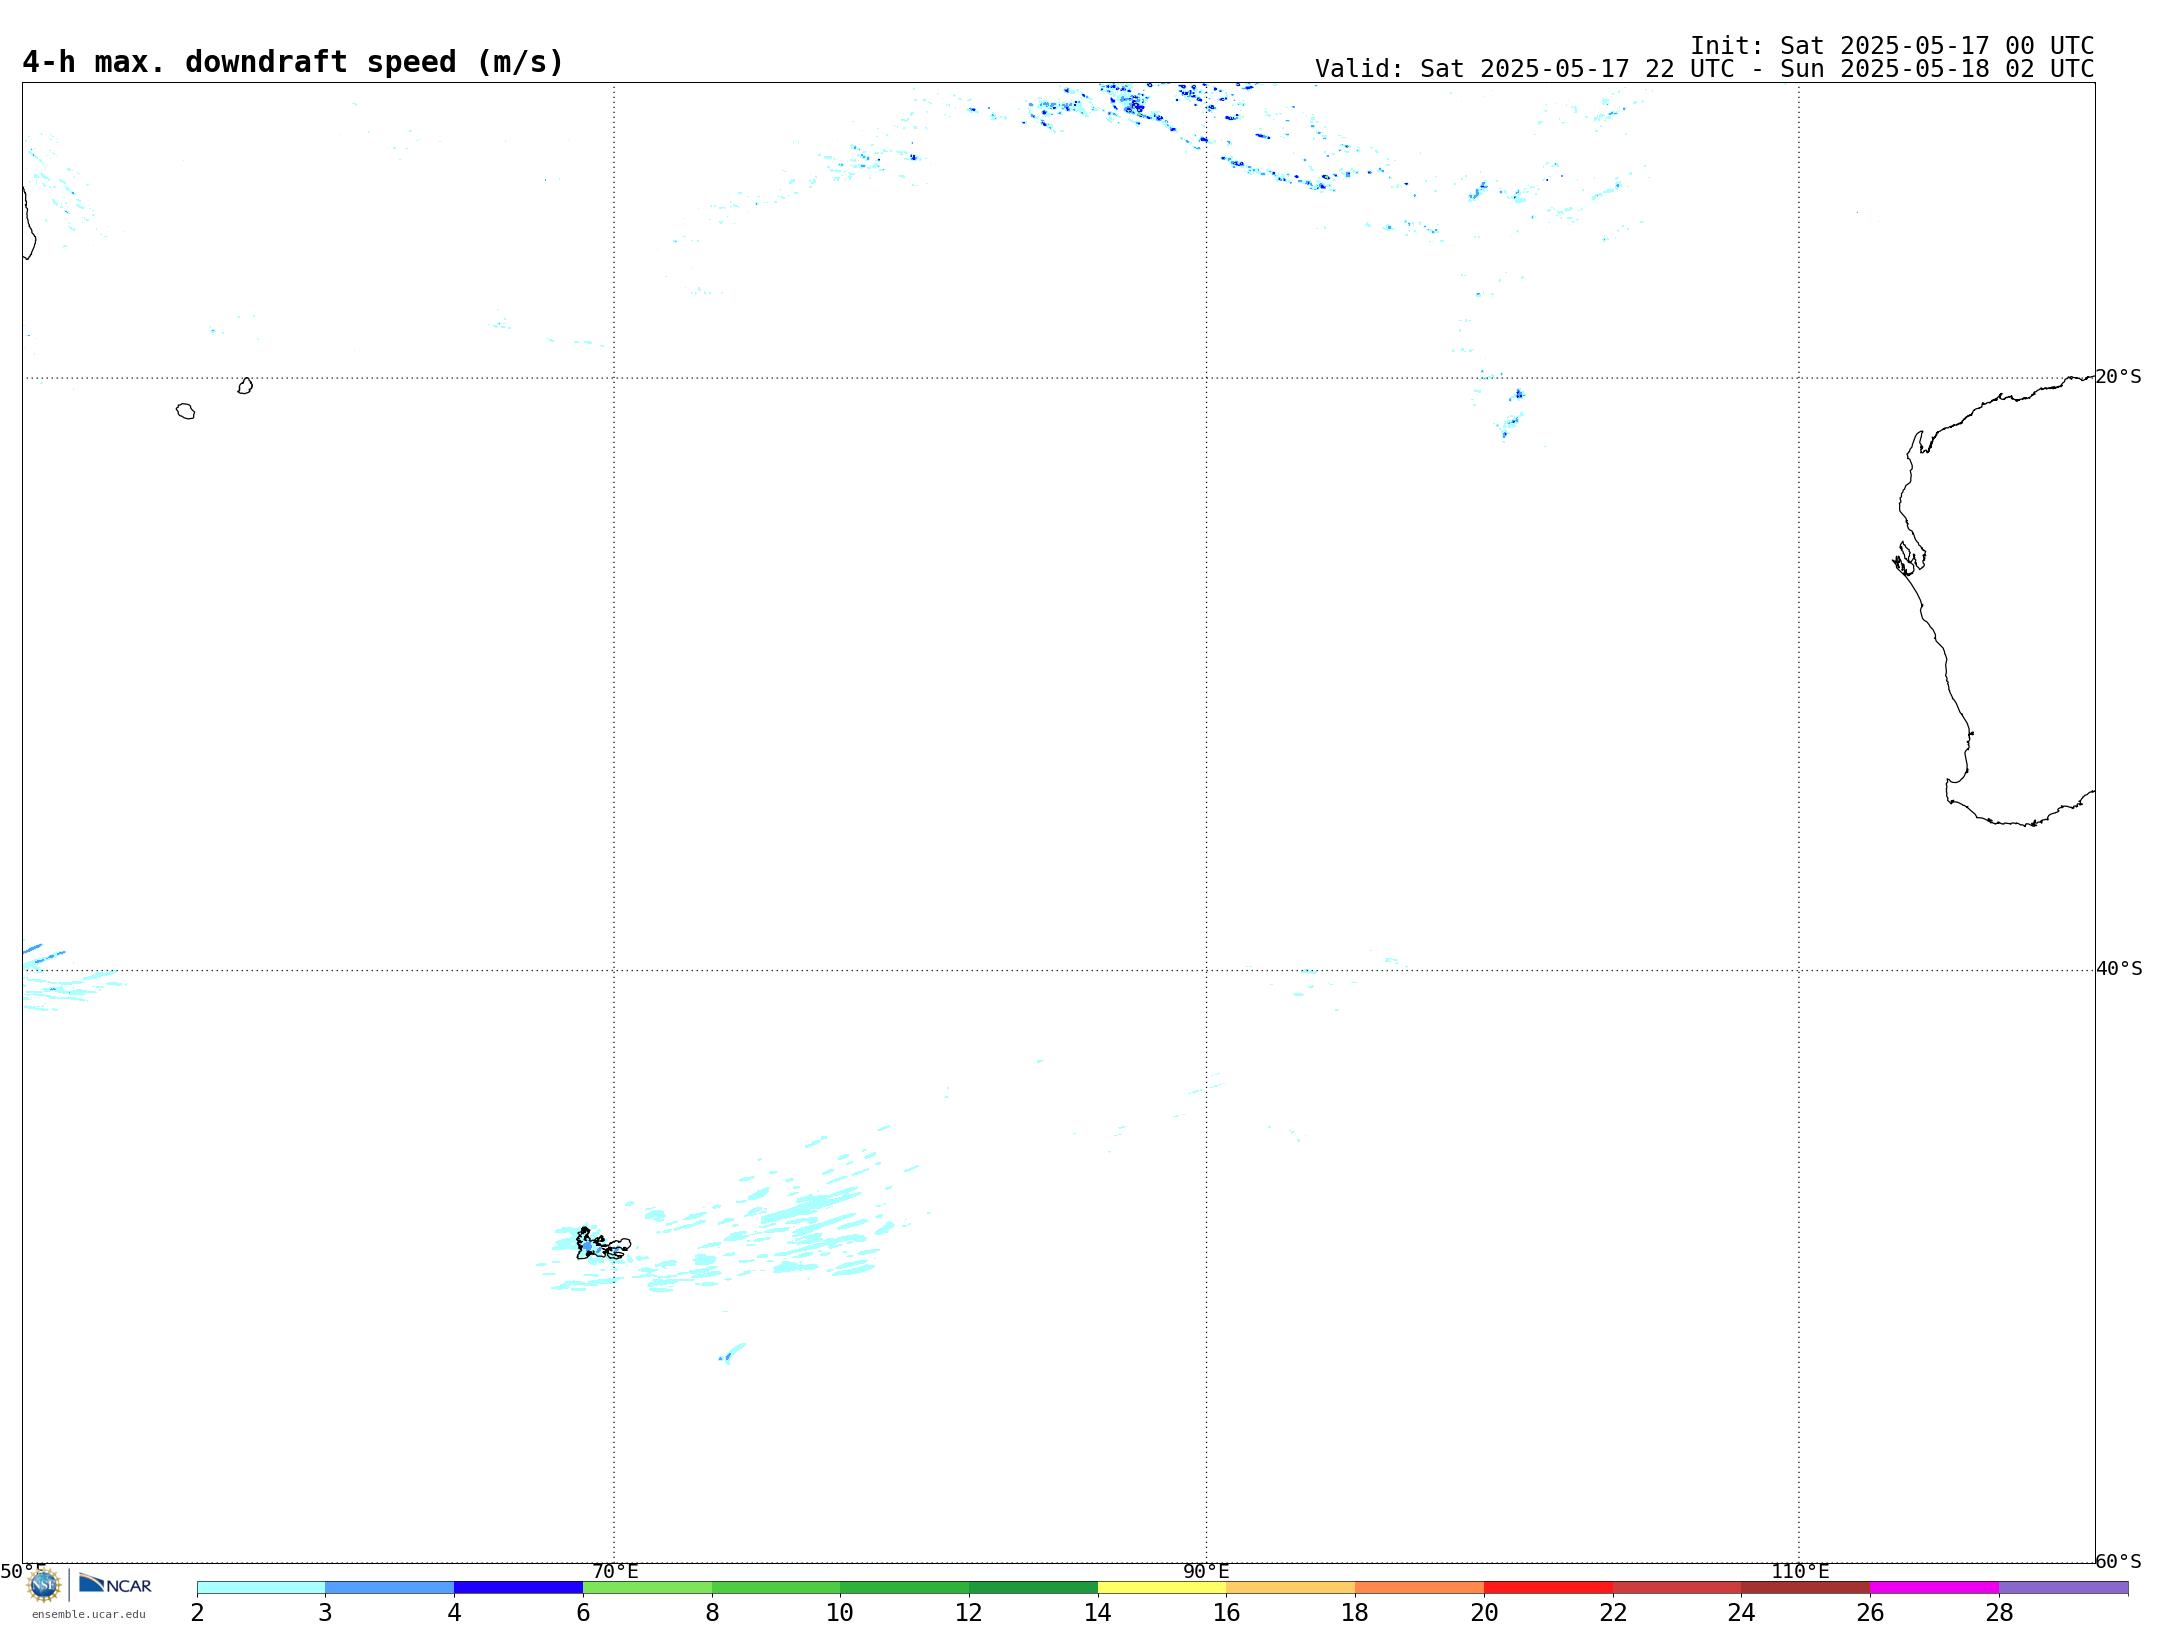Open the ensemble.ucar.edu link text
Viewport: 2160px width, 1626px height.
point(89,1614)
